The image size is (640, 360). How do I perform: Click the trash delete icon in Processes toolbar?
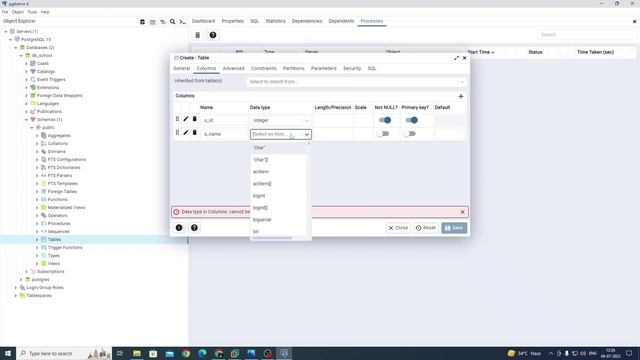(x=198, y=35)
